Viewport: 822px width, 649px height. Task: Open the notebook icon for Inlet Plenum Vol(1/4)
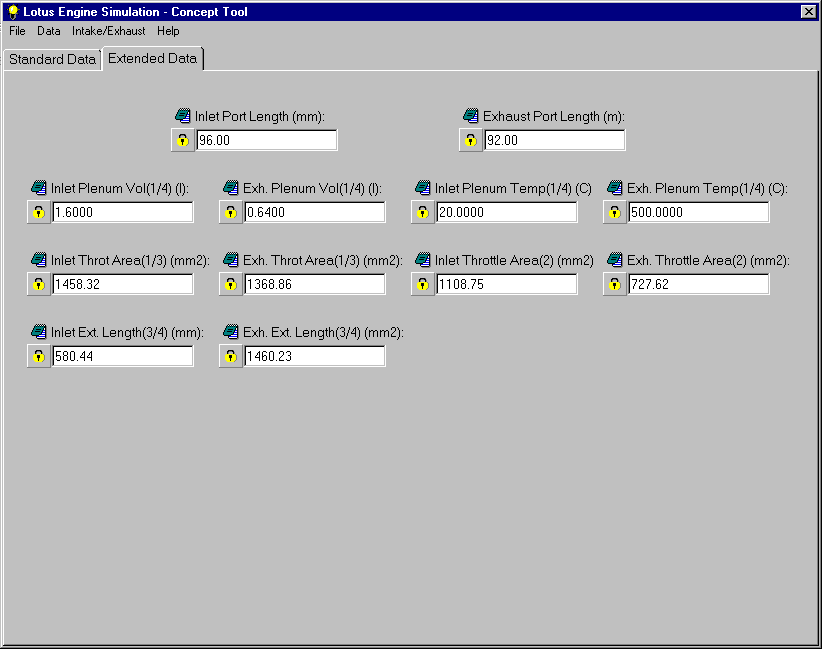[39, 187]
